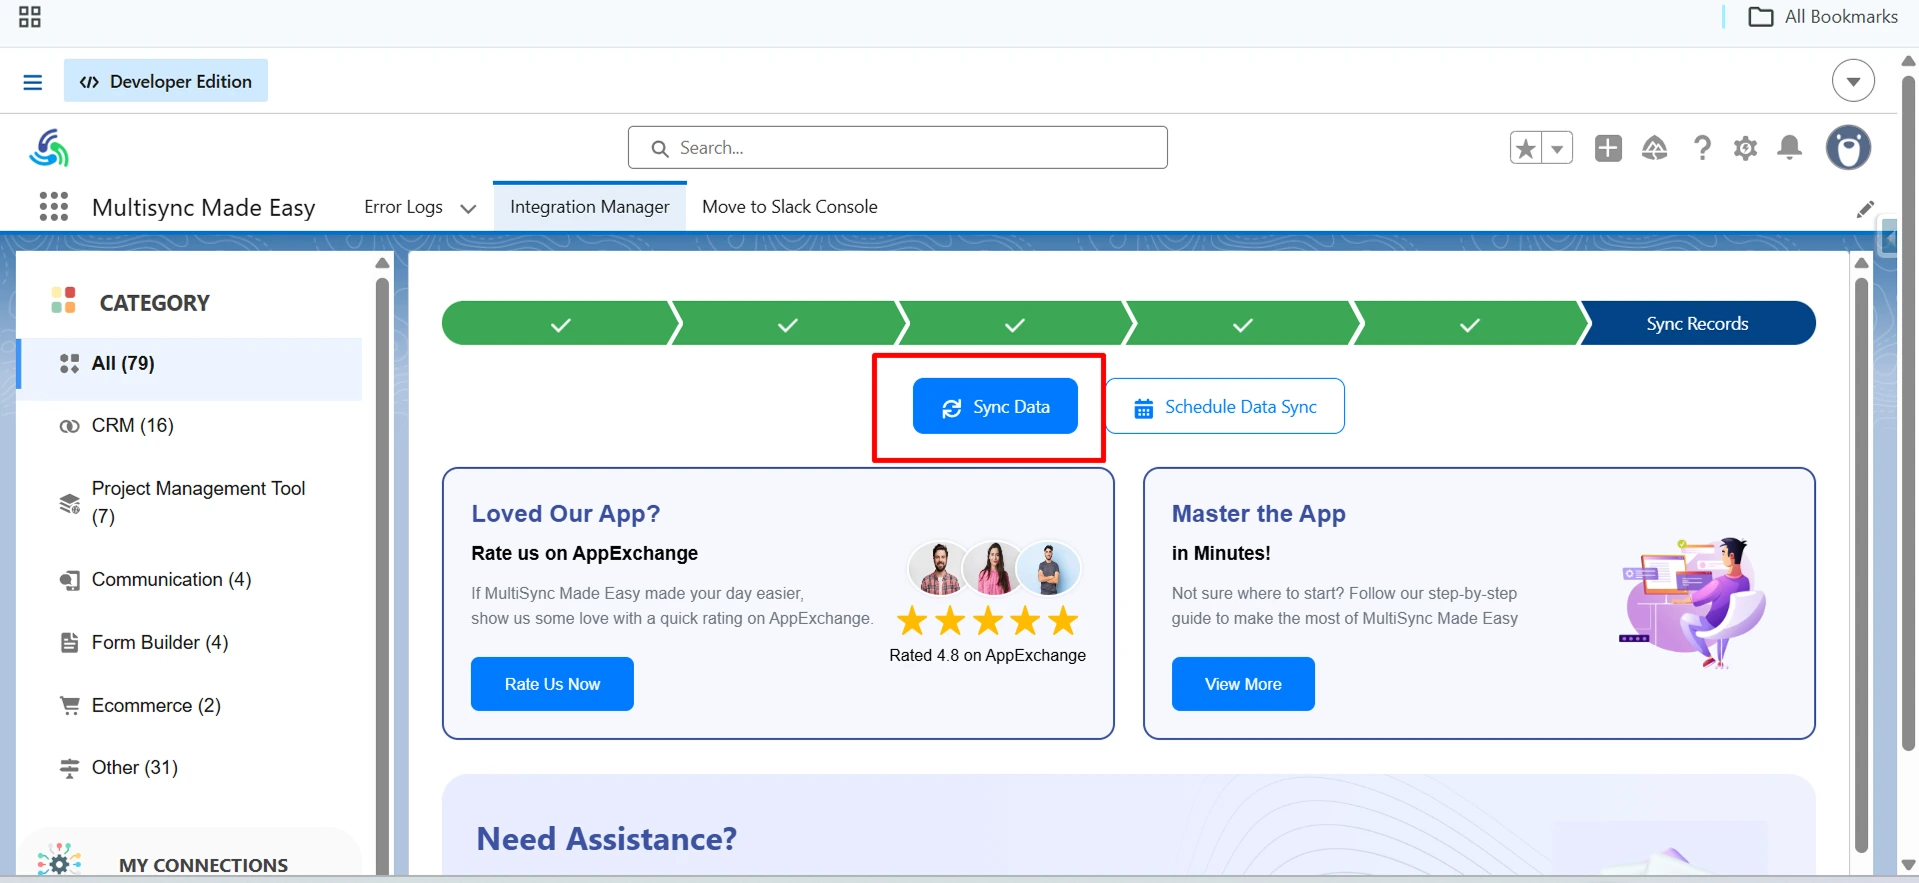Click the View More button

point(1243,684)
